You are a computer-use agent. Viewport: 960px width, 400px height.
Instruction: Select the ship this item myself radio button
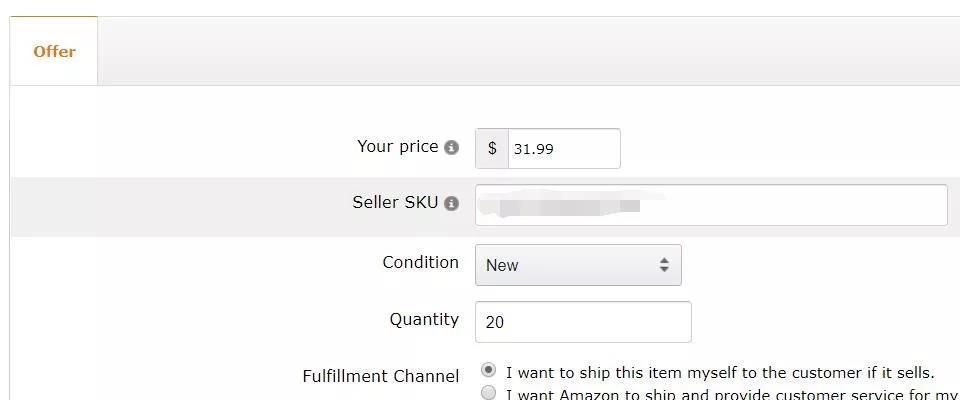click(x=489, y=370)
